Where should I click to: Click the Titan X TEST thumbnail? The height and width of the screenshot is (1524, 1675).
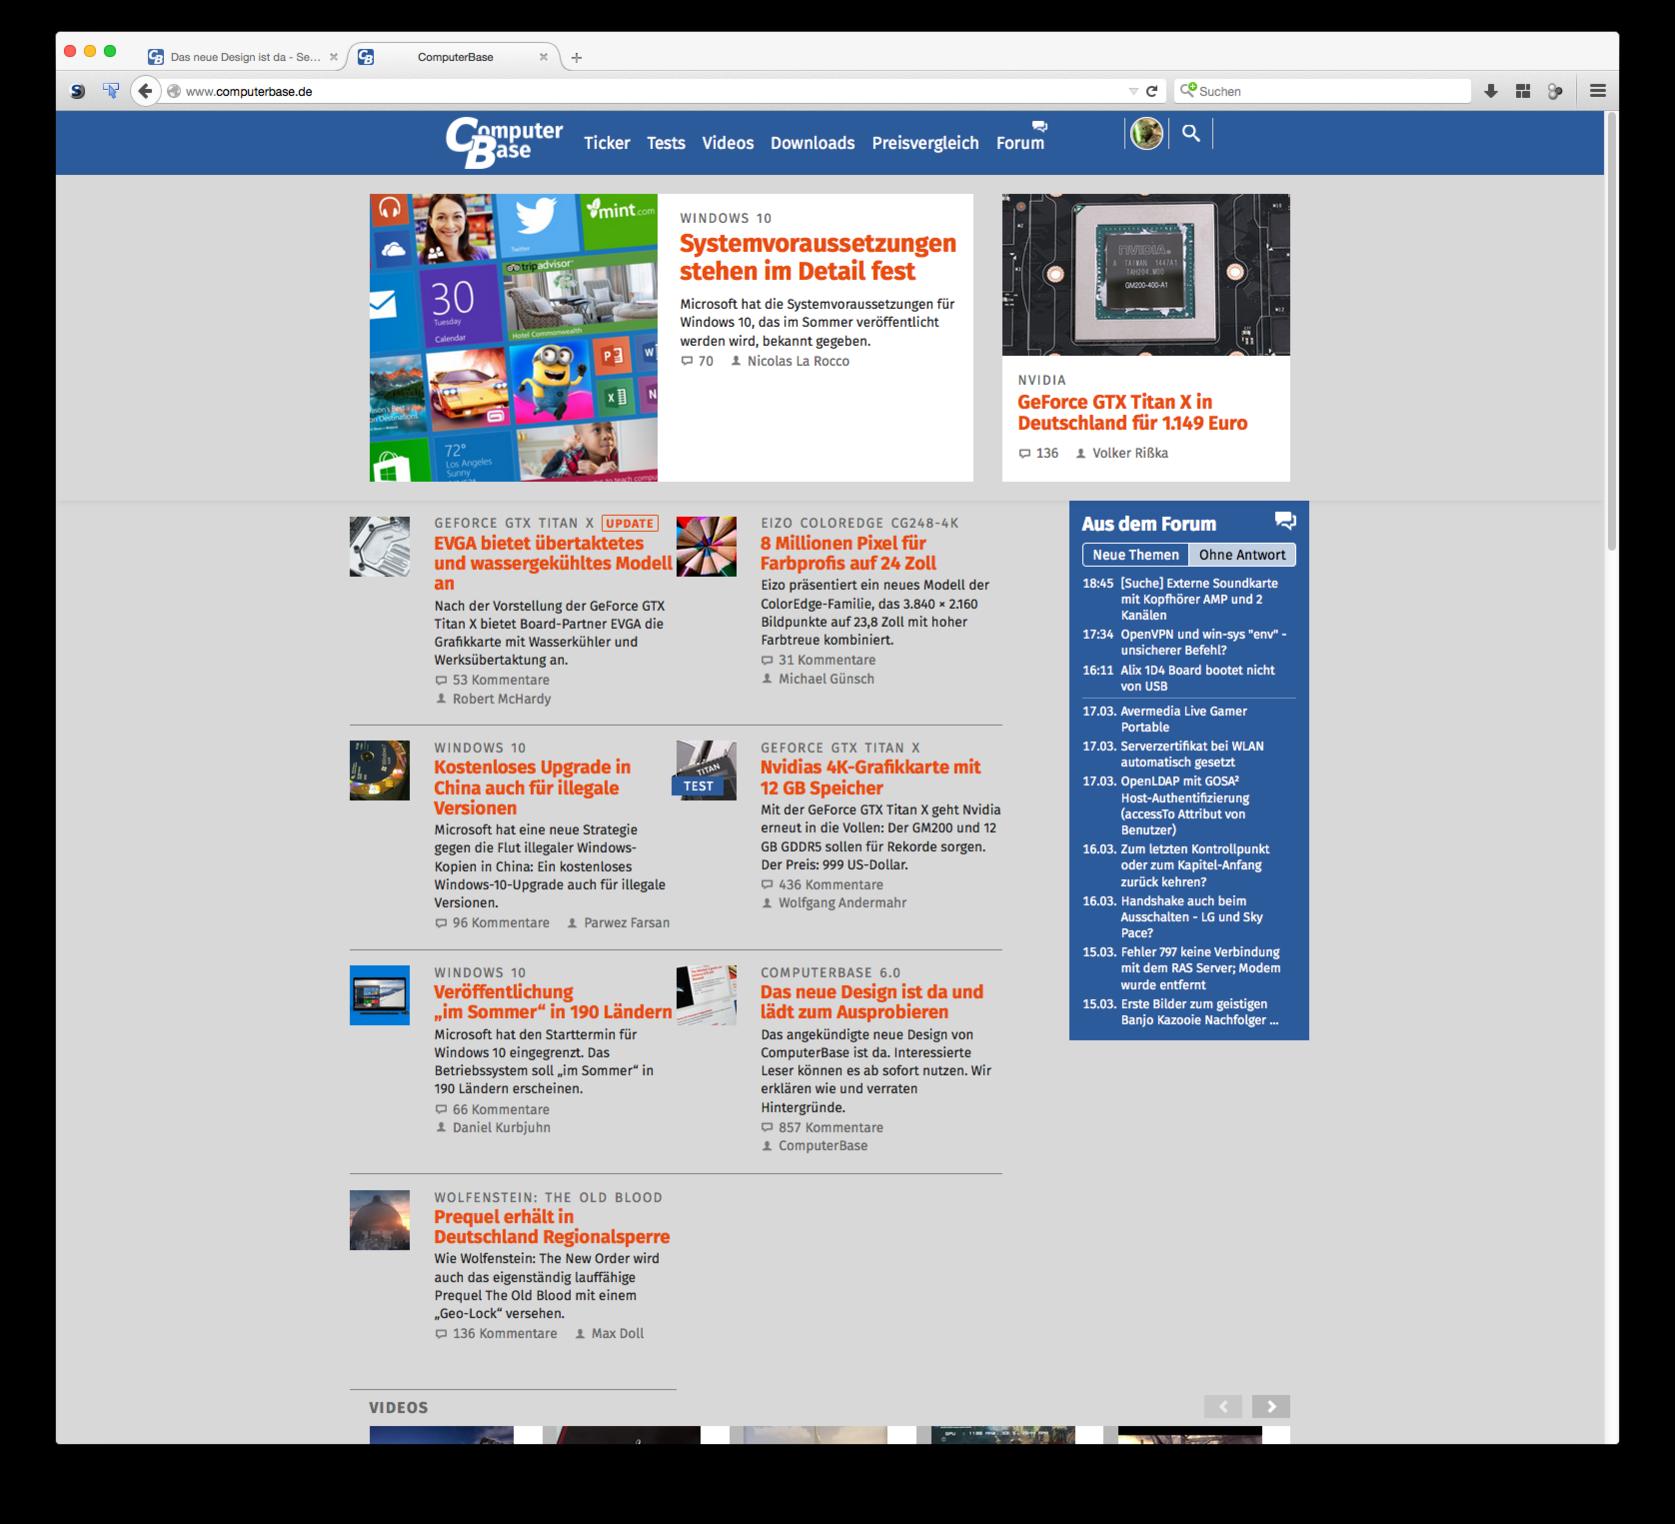coord(704,770)
